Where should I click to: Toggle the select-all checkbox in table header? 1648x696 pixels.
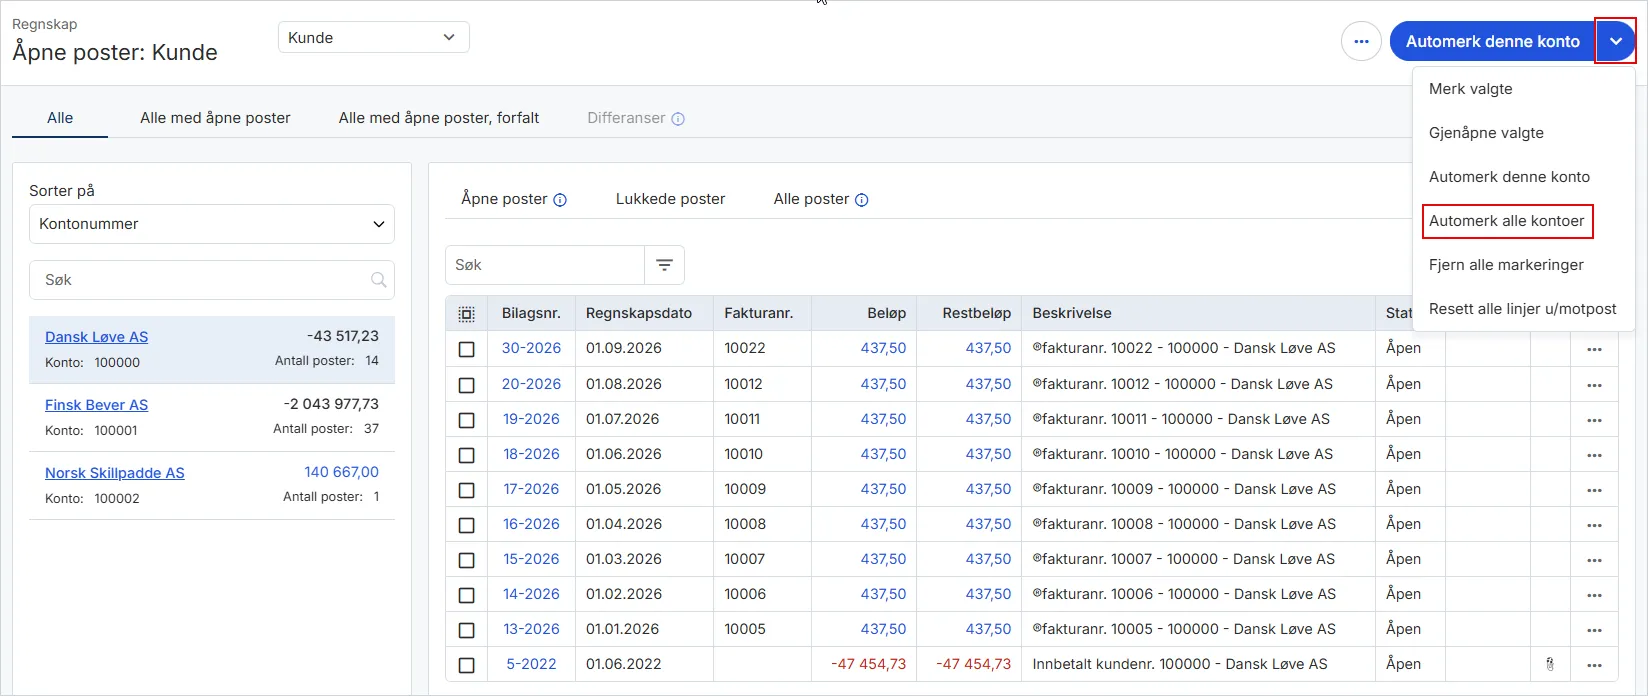click(466, 314)
